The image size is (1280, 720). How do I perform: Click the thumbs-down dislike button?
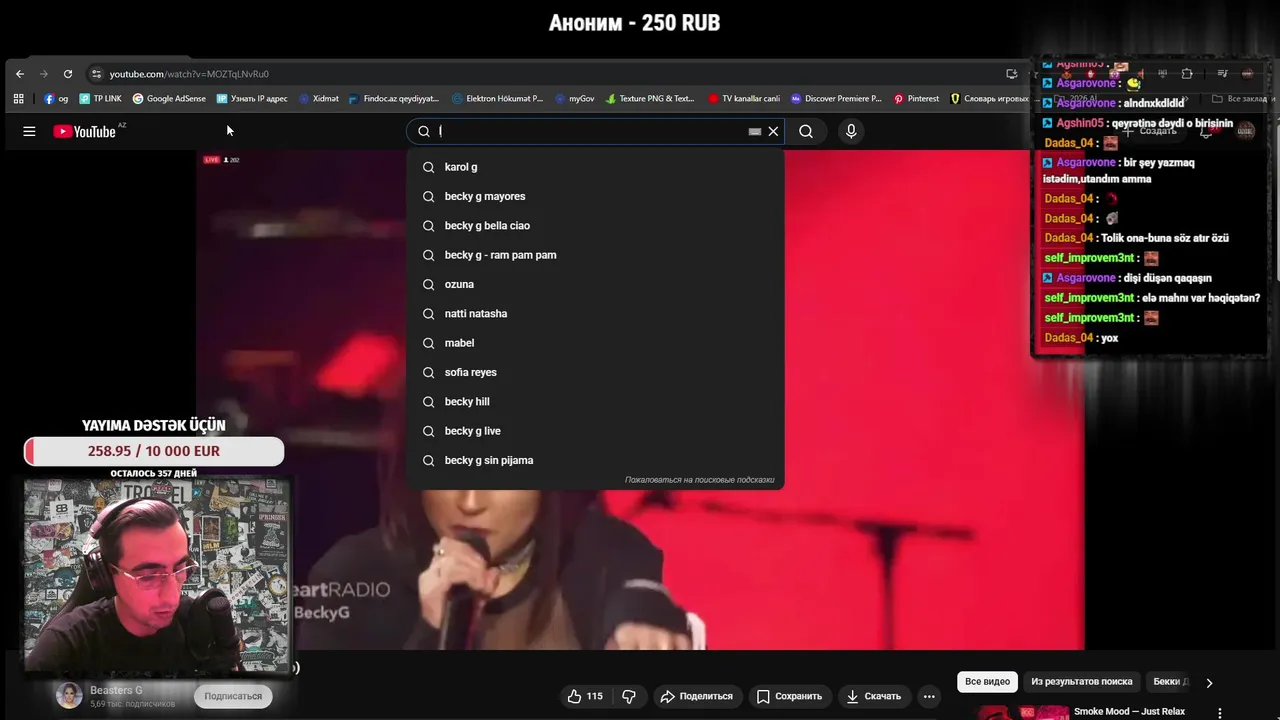[x=629, y=696]
